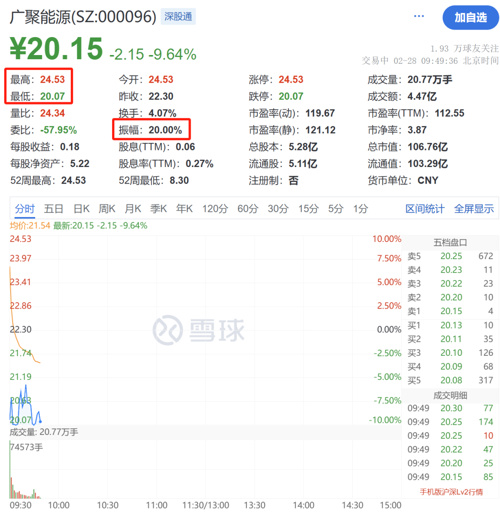Click the 量比 value 24.34
Image resolution: width=500 pixels, height=514 pixels.
53,113
